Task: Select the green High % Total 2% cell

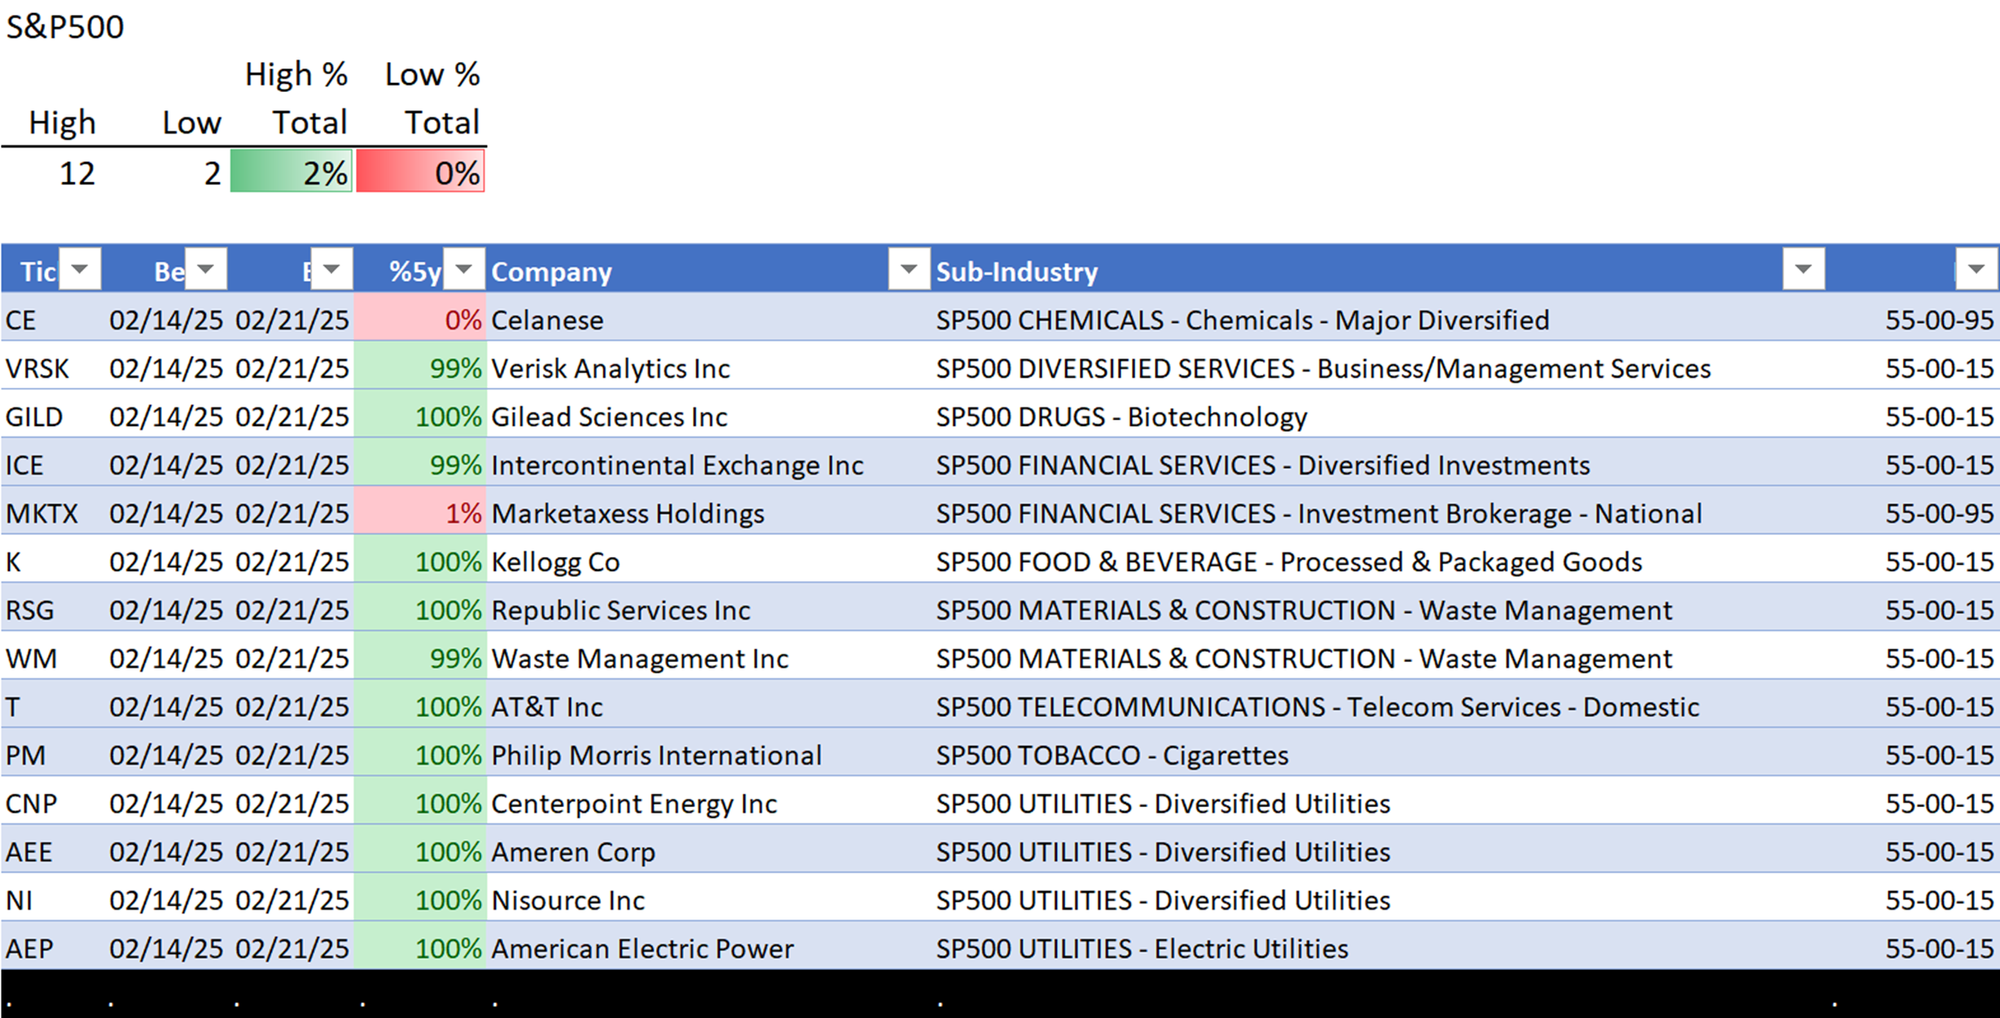Action: click(291, 171)
